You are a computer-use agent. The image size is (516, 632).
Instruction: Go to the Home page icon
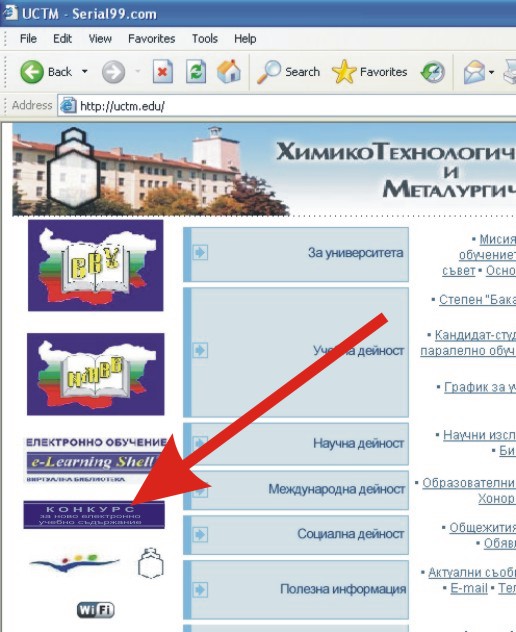(229, 71)
